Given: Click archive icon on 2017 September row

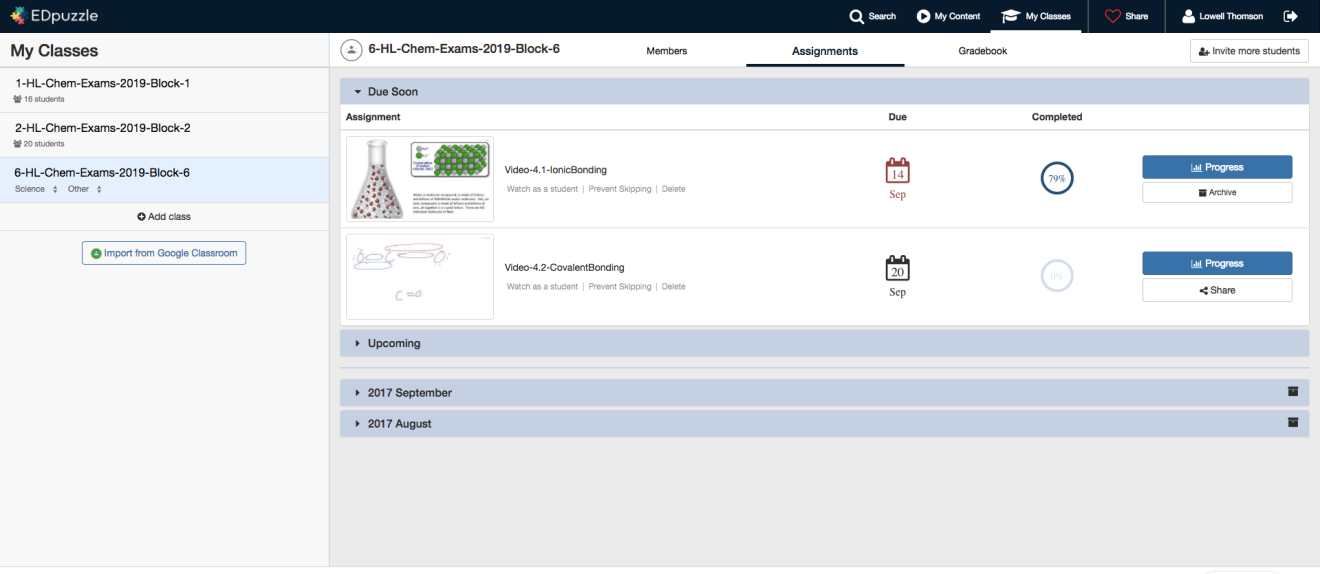Looking at the screenshot, I should 1292,392.
